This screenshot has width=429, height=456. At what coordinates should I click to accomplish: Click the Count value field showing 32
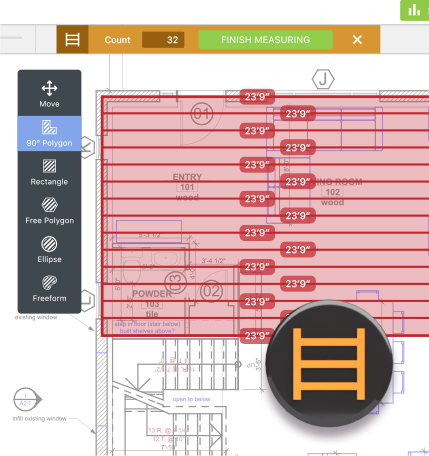click(x=163, y=40)
